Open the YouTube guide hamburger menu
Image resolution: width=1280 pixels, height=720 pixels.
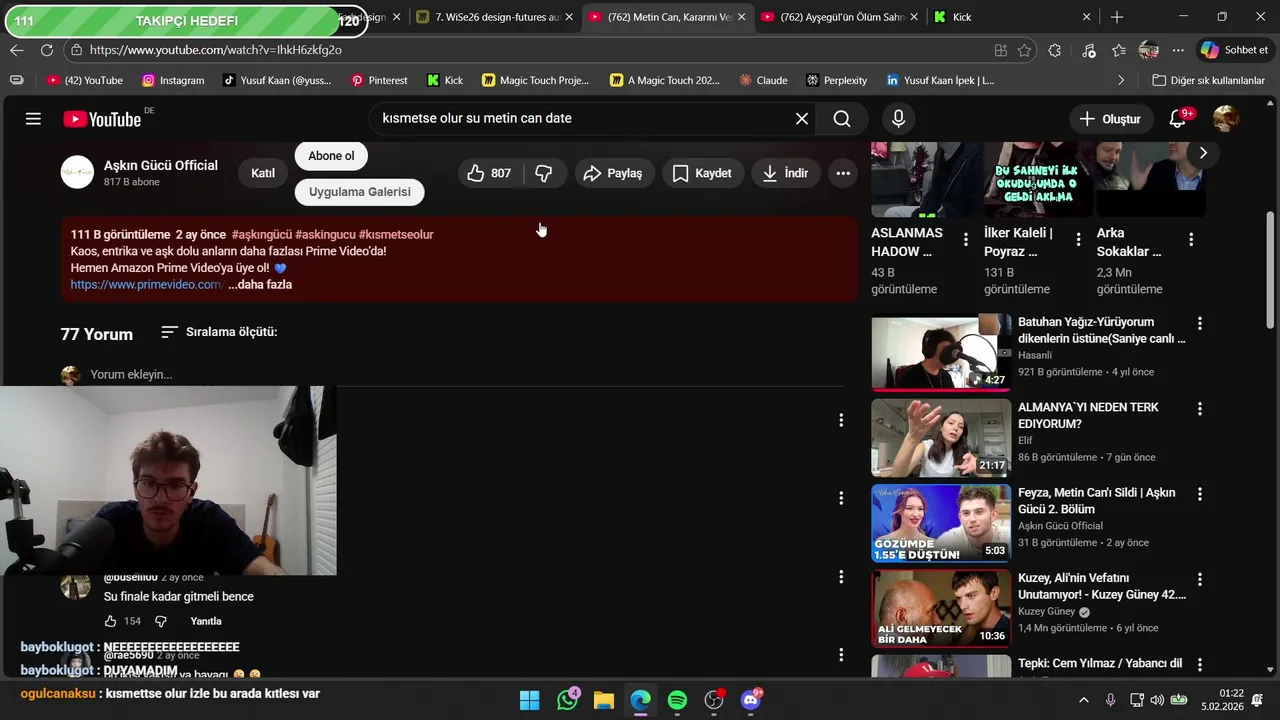[33, 119]
